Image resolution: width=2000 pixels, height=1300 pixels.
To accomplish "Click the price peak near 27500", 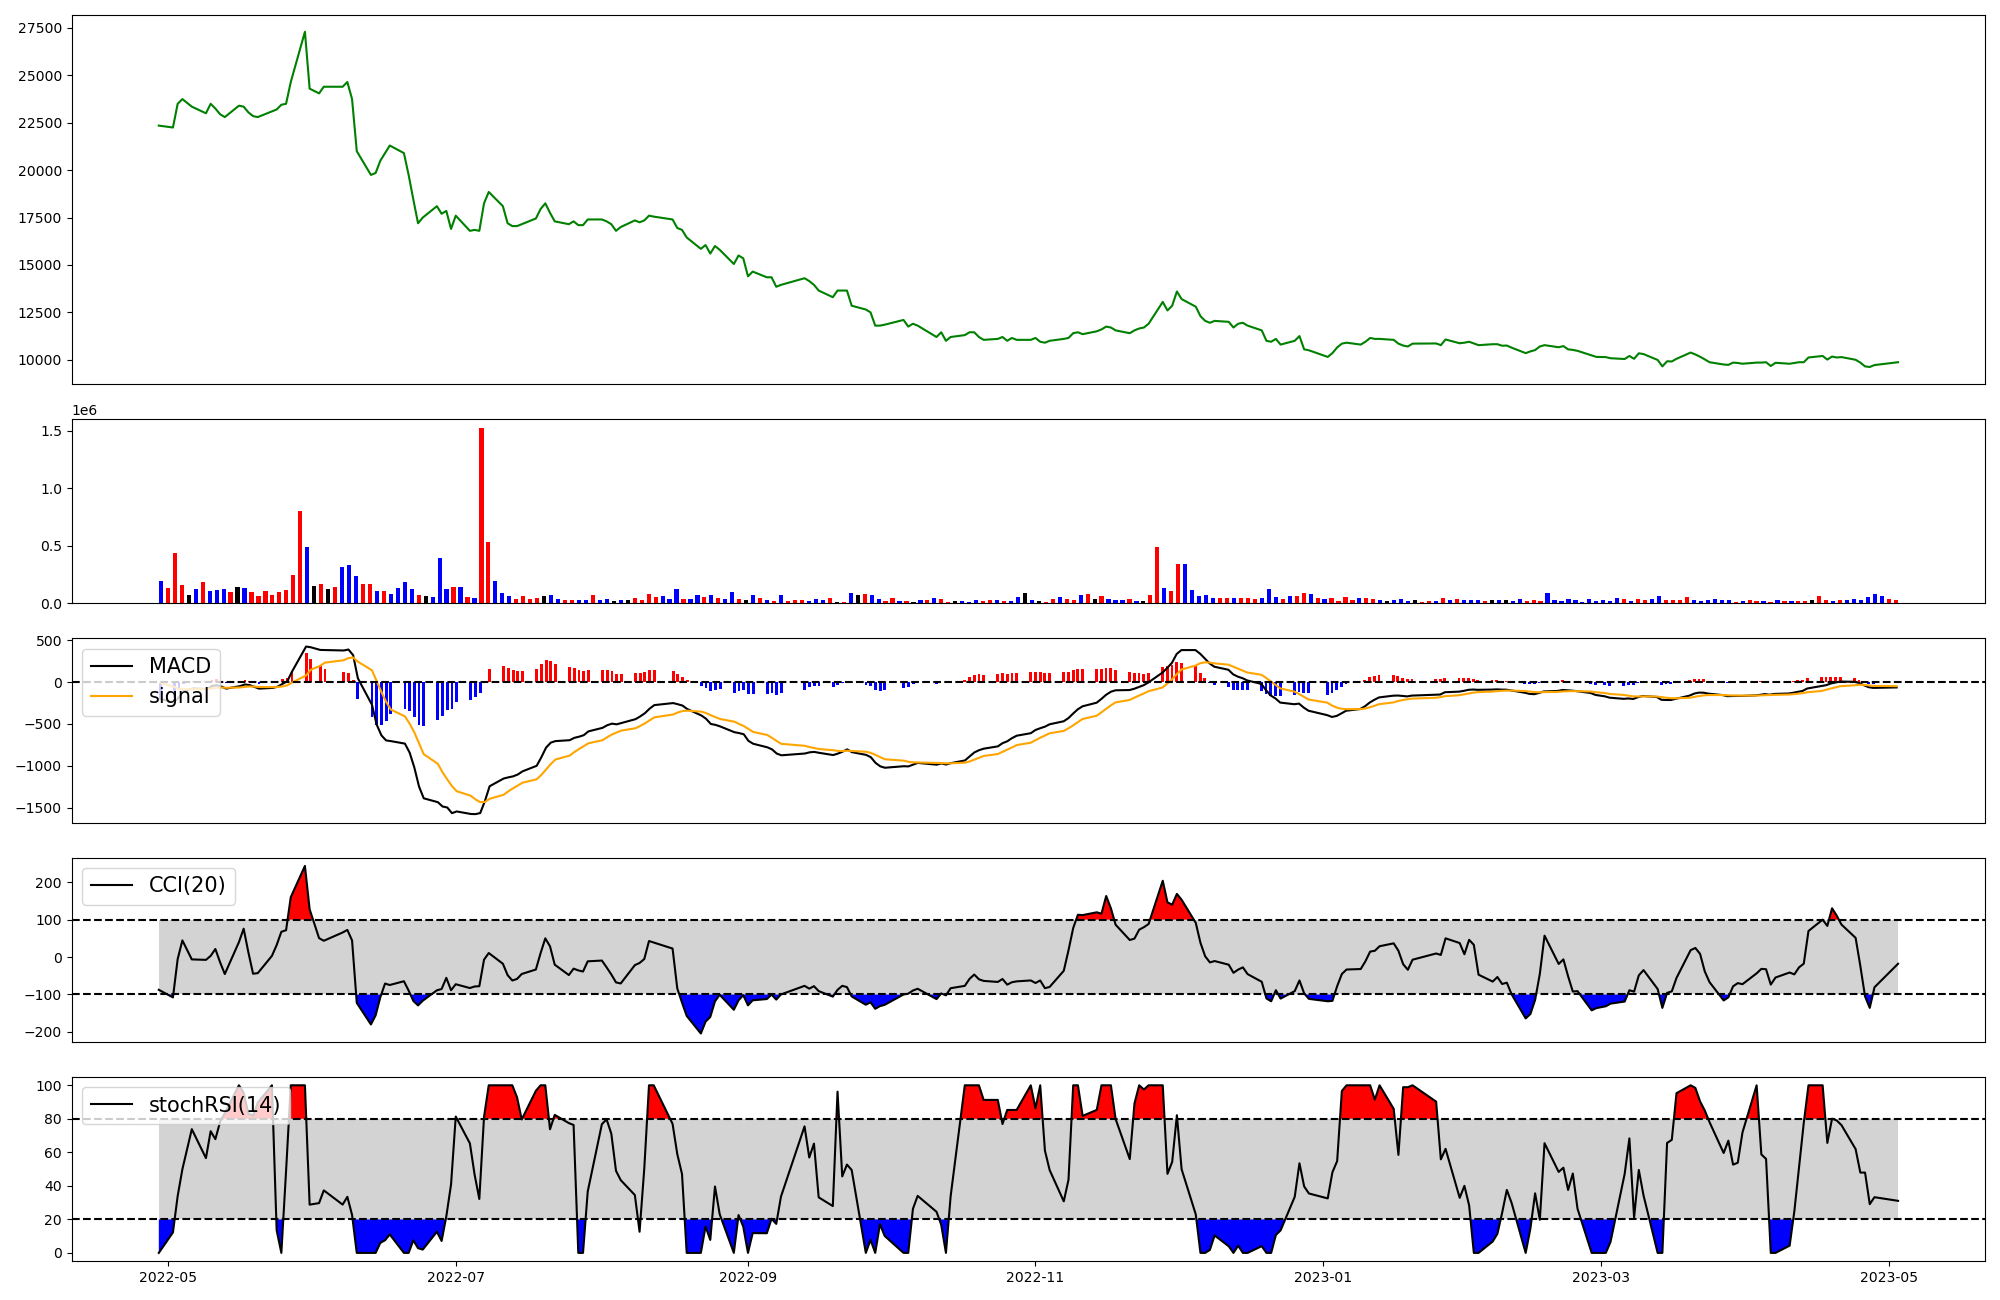I will tap(305, 33).
